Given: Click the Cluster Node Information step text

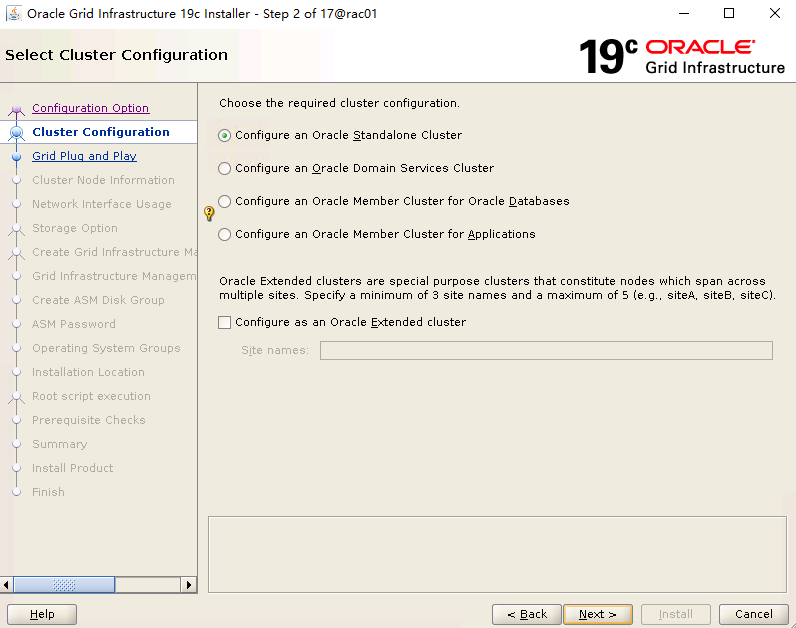Looking at the screenshot, I should tap(103, 180).
